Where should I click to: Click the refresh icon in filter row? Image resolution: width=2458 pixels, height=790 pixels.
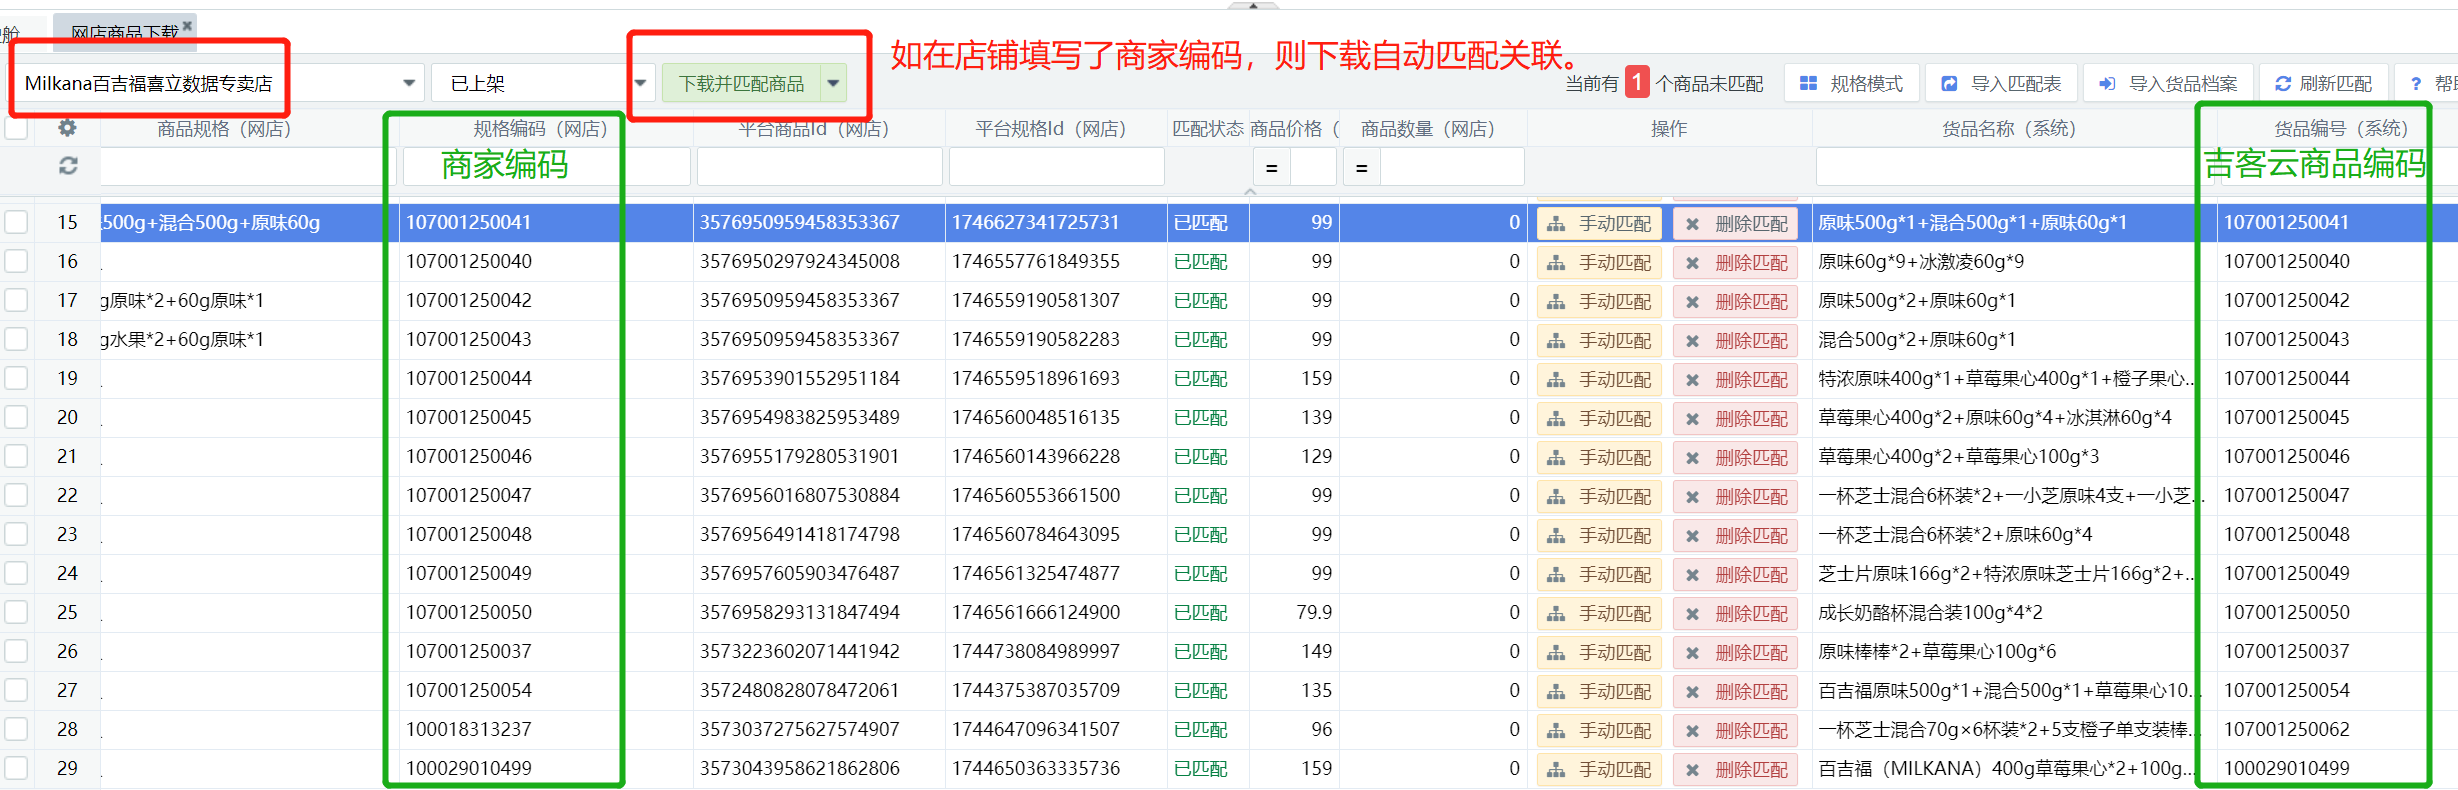coord(68,166)
